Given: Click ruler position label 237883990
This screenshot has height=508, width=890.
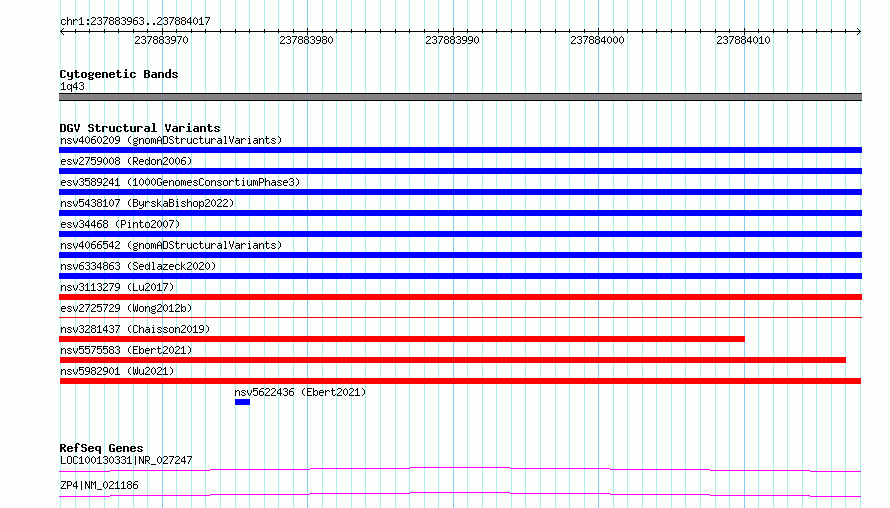Looking at the screenshot, I should [x=452, y=40].
